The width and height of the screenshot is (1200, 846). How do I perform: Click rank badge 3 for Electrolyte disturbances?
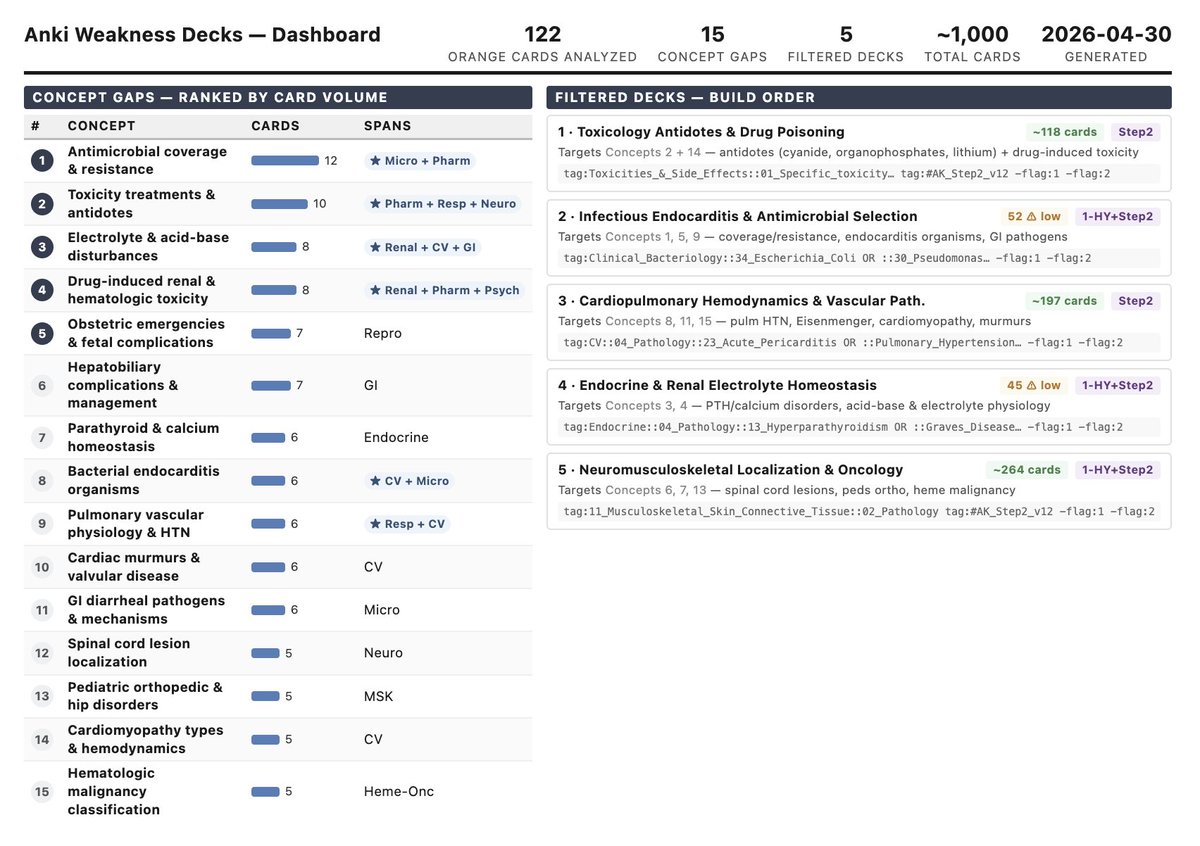point(42,247)
